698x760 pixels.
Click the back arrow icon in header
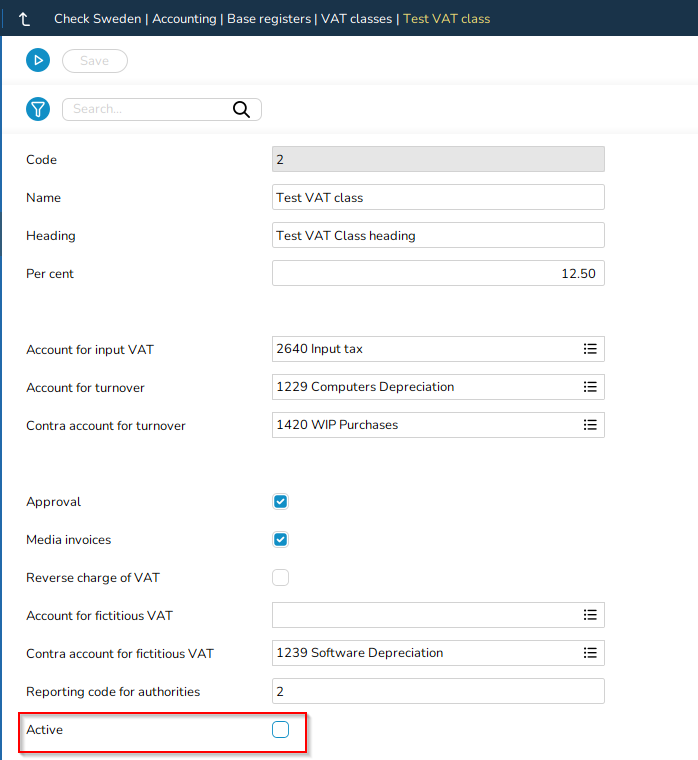pyautogui.click(x=25, y=19)
